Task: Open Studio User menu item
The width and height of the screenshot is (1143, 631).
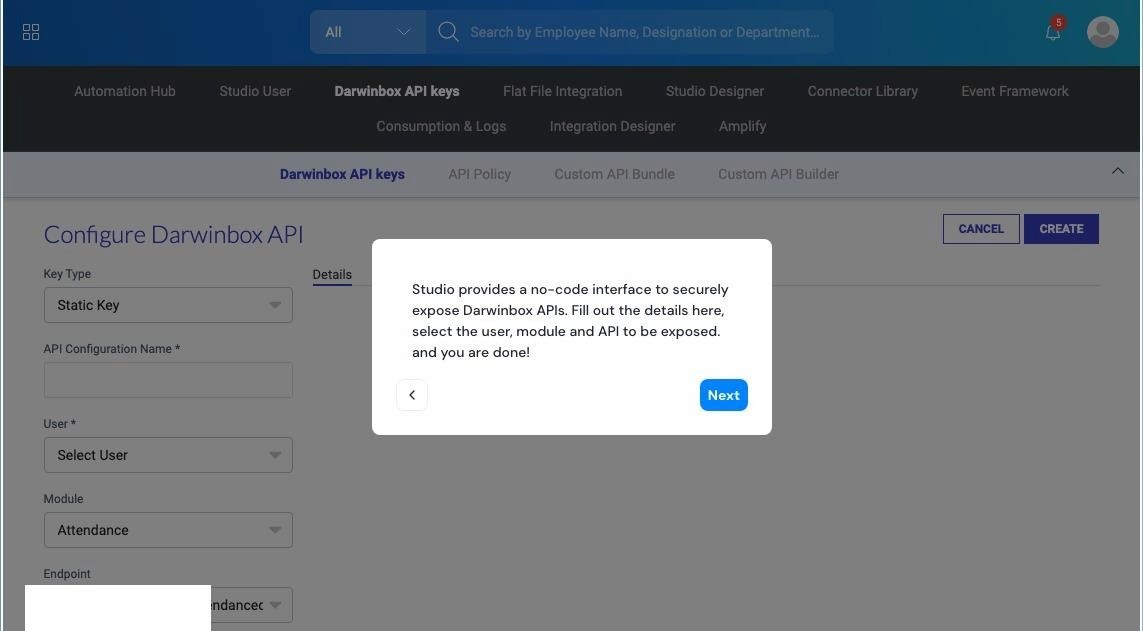Action: [x=255, y=91]
